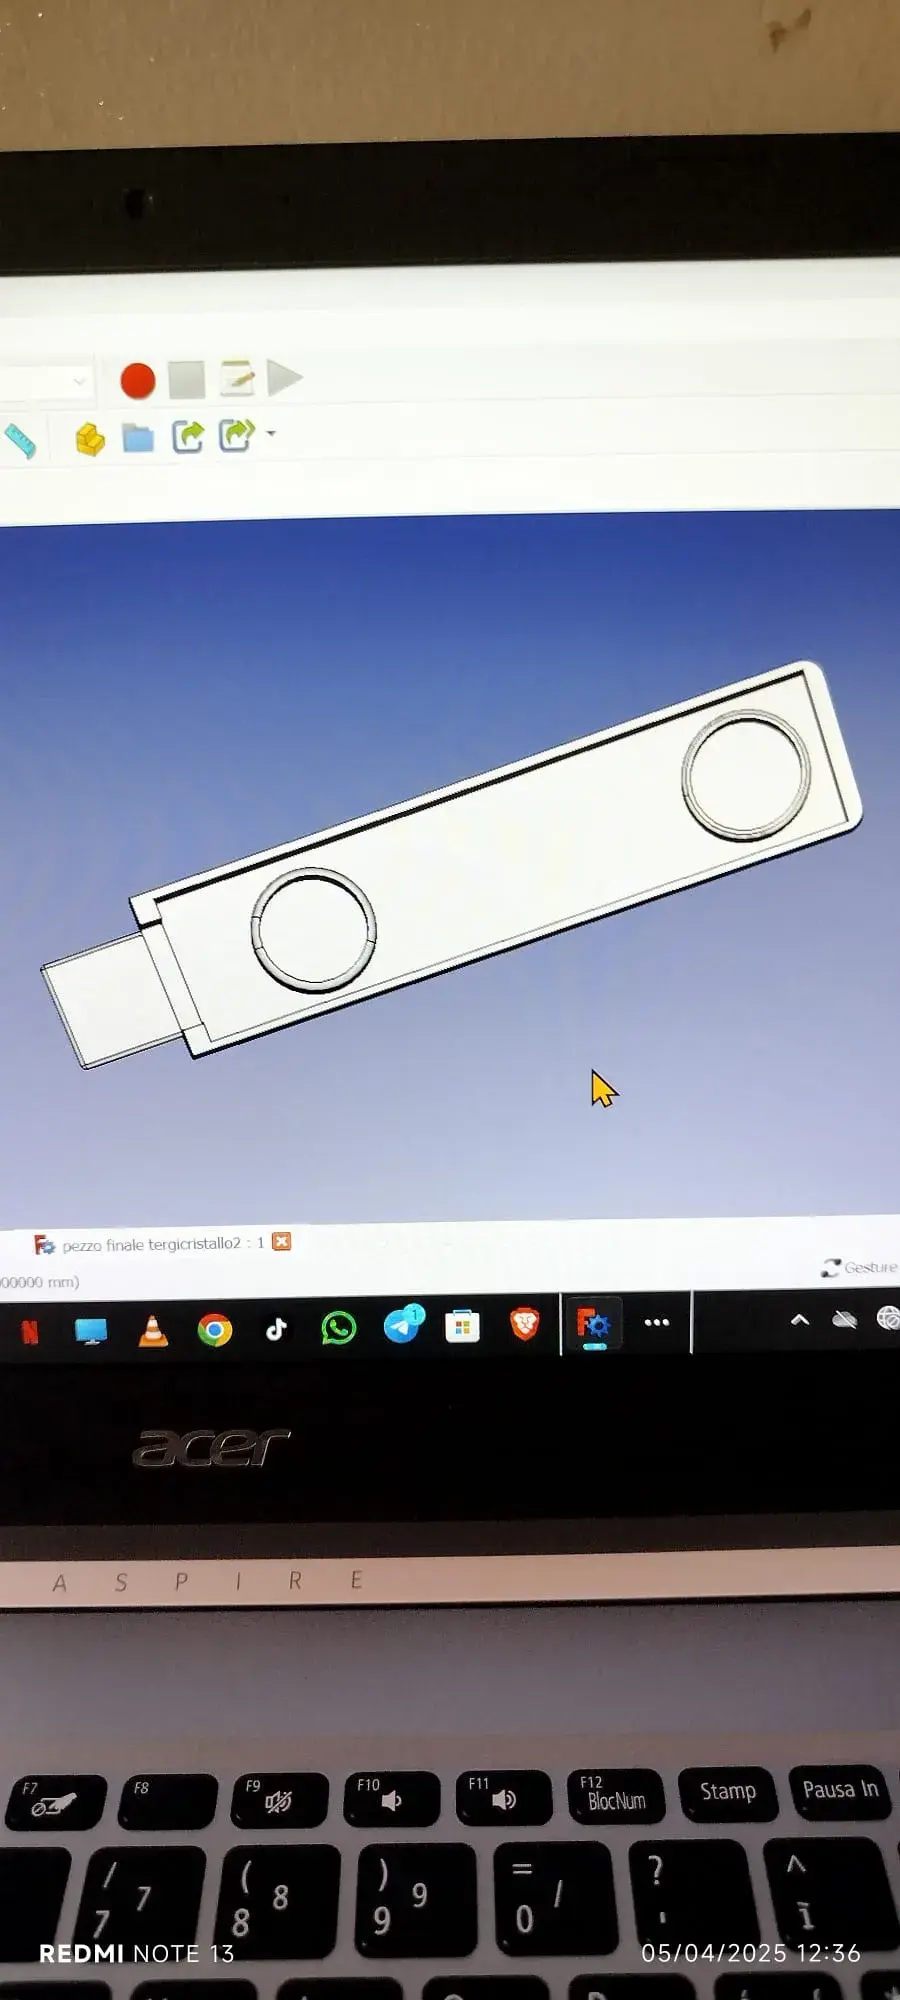Open Netflix from the taskbar
The image size is (900, 2000).
click(30, 1331)
